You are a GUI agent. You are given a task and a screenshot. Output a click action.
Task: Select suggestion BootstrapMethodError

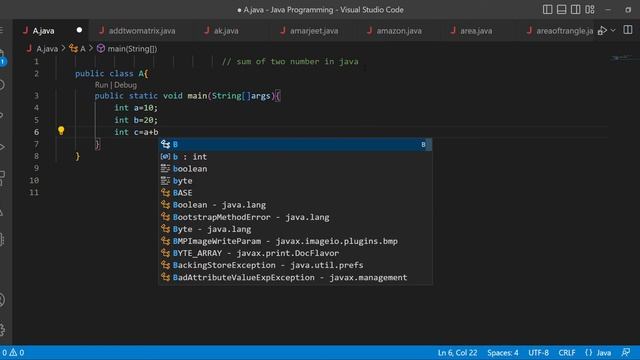coord(295,217)
